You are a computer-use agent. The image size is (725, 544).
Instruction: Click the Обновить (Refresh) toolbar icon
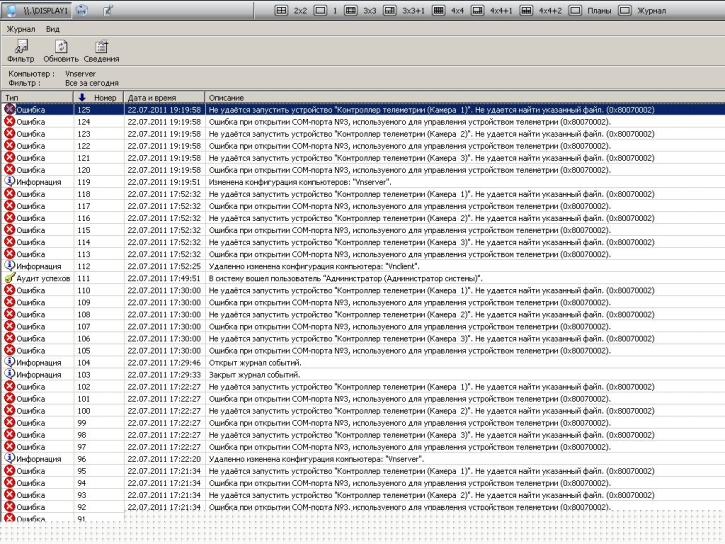(60, 51)
